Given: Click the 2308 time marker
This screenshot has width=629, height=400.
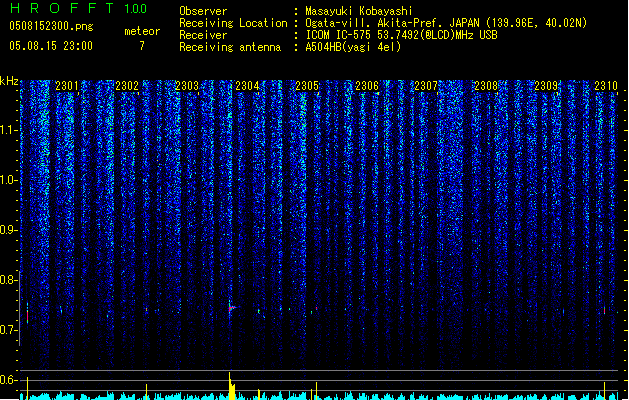Looking at the screenshot, I should 486,86.
